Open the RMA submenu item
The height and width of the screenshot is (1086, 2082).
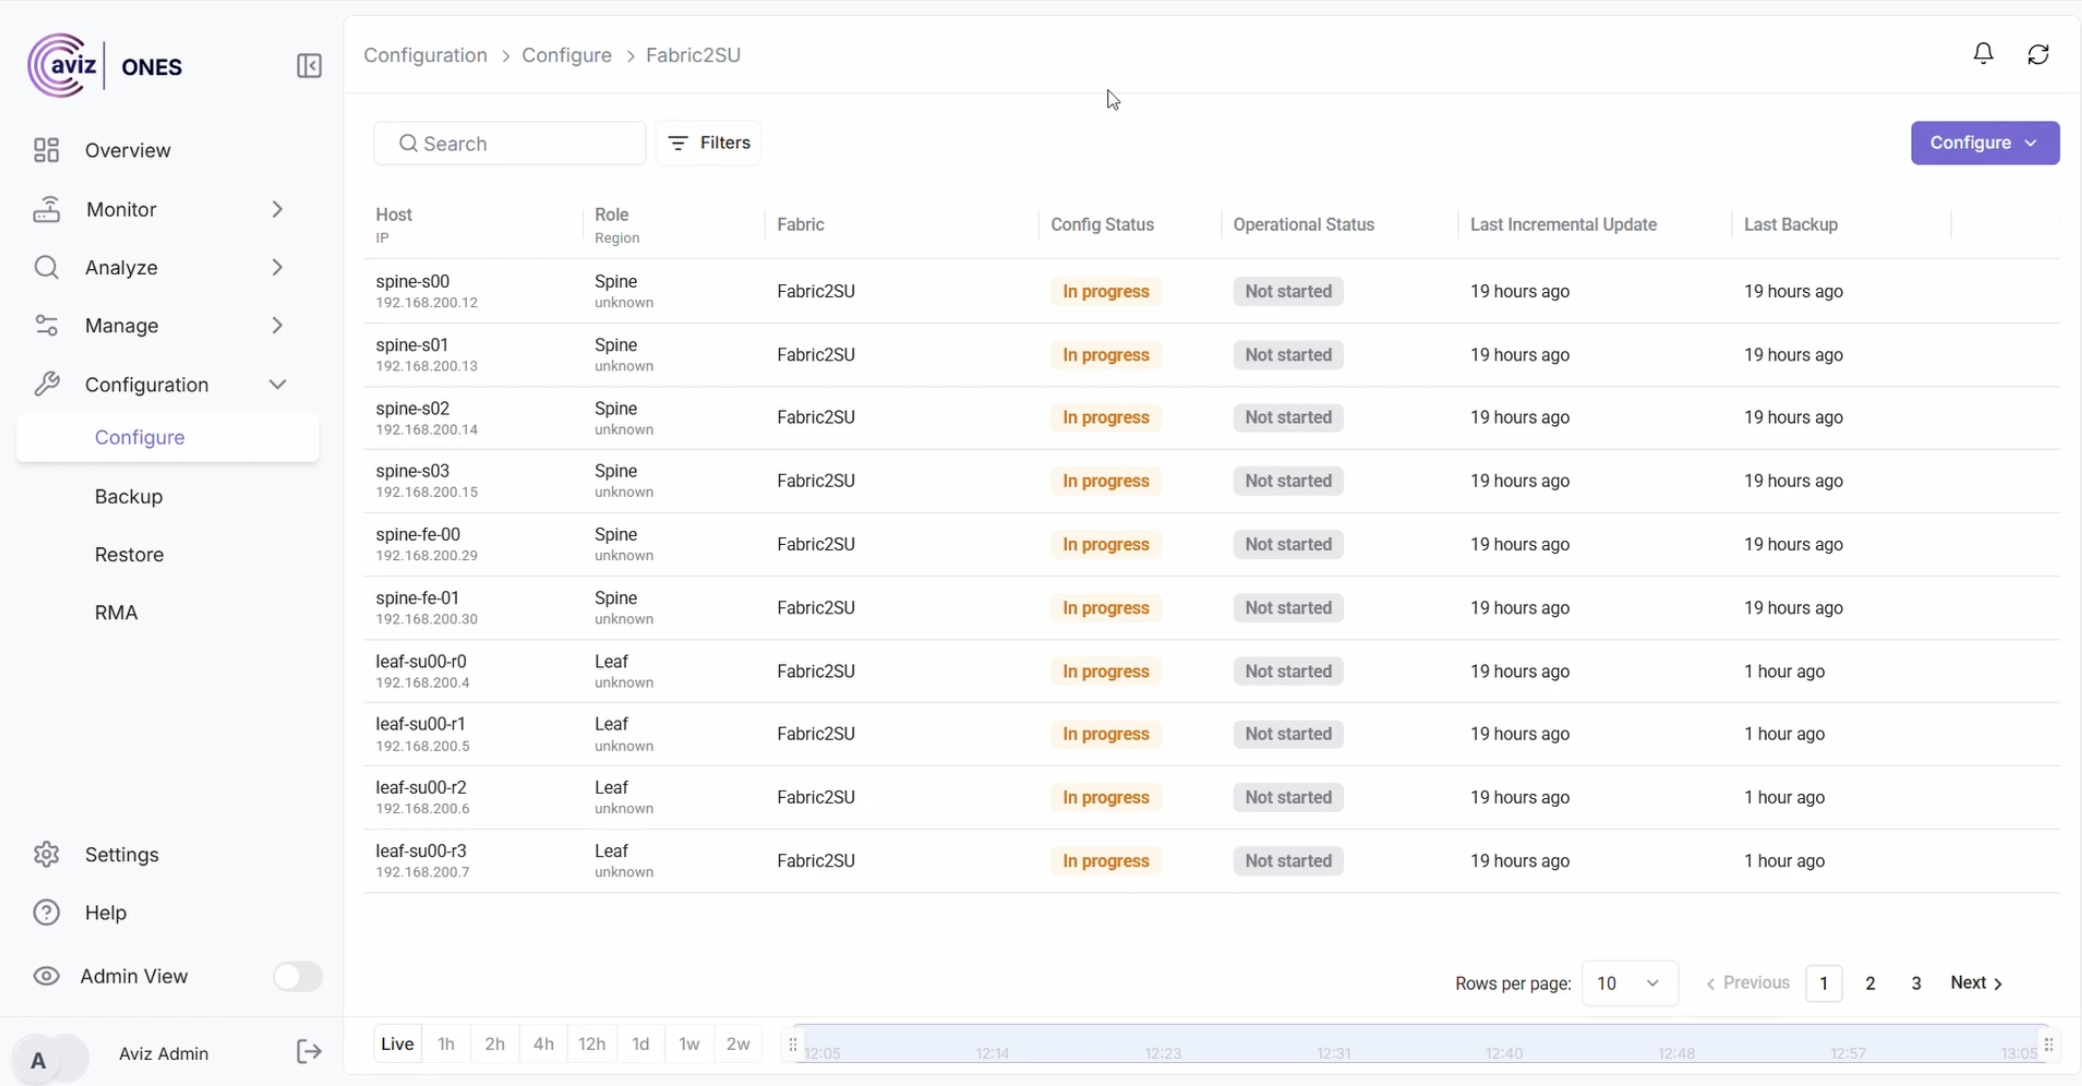pyautogui.click(x=116, y=612)
